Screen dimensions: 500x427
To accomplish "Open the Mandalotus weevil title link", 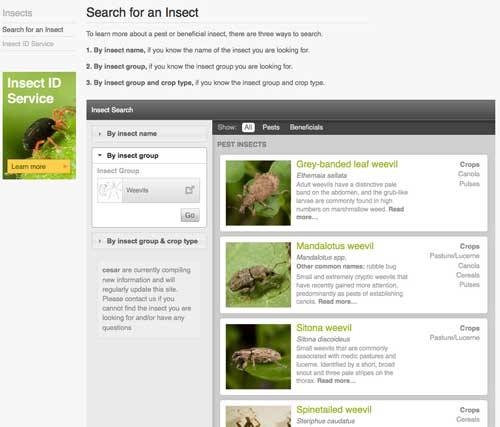I will [335, 246].
